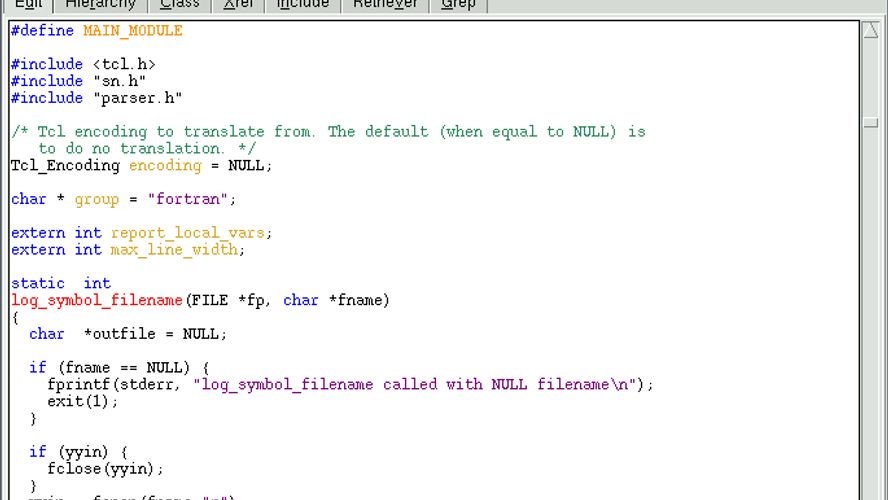
Task: Click the fclose(yyin); statement
Action: click(105, 469)
